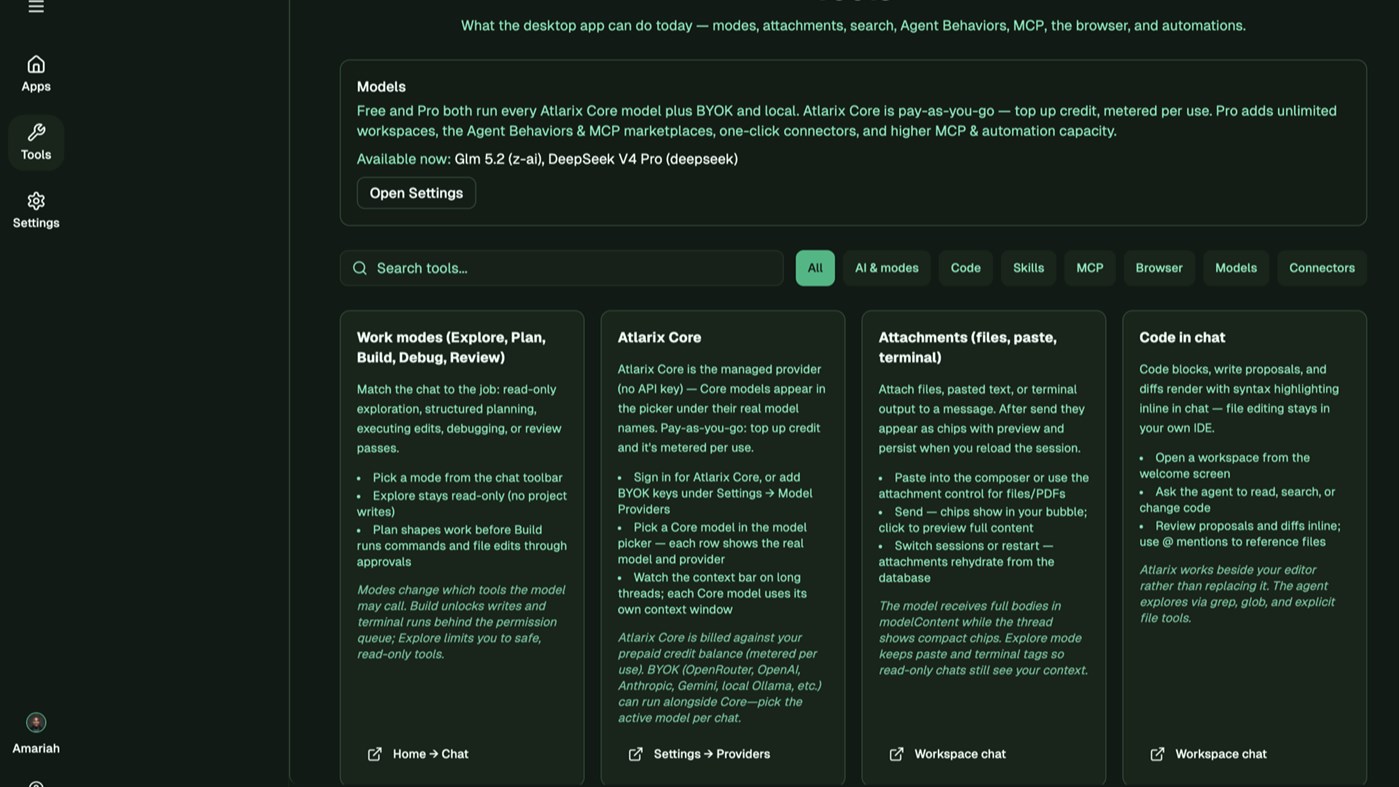The width and height of the screenshot is (1399, 787).
Task: Click the magnifier icon in the search bar
Action: [x=360, y=268]
